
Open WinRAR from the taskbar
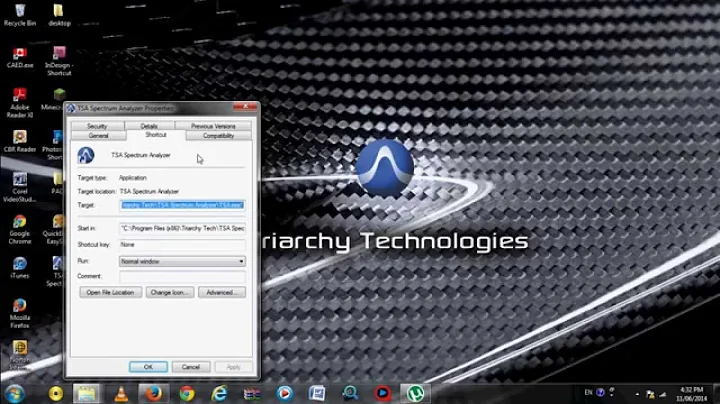pos(252,394)
